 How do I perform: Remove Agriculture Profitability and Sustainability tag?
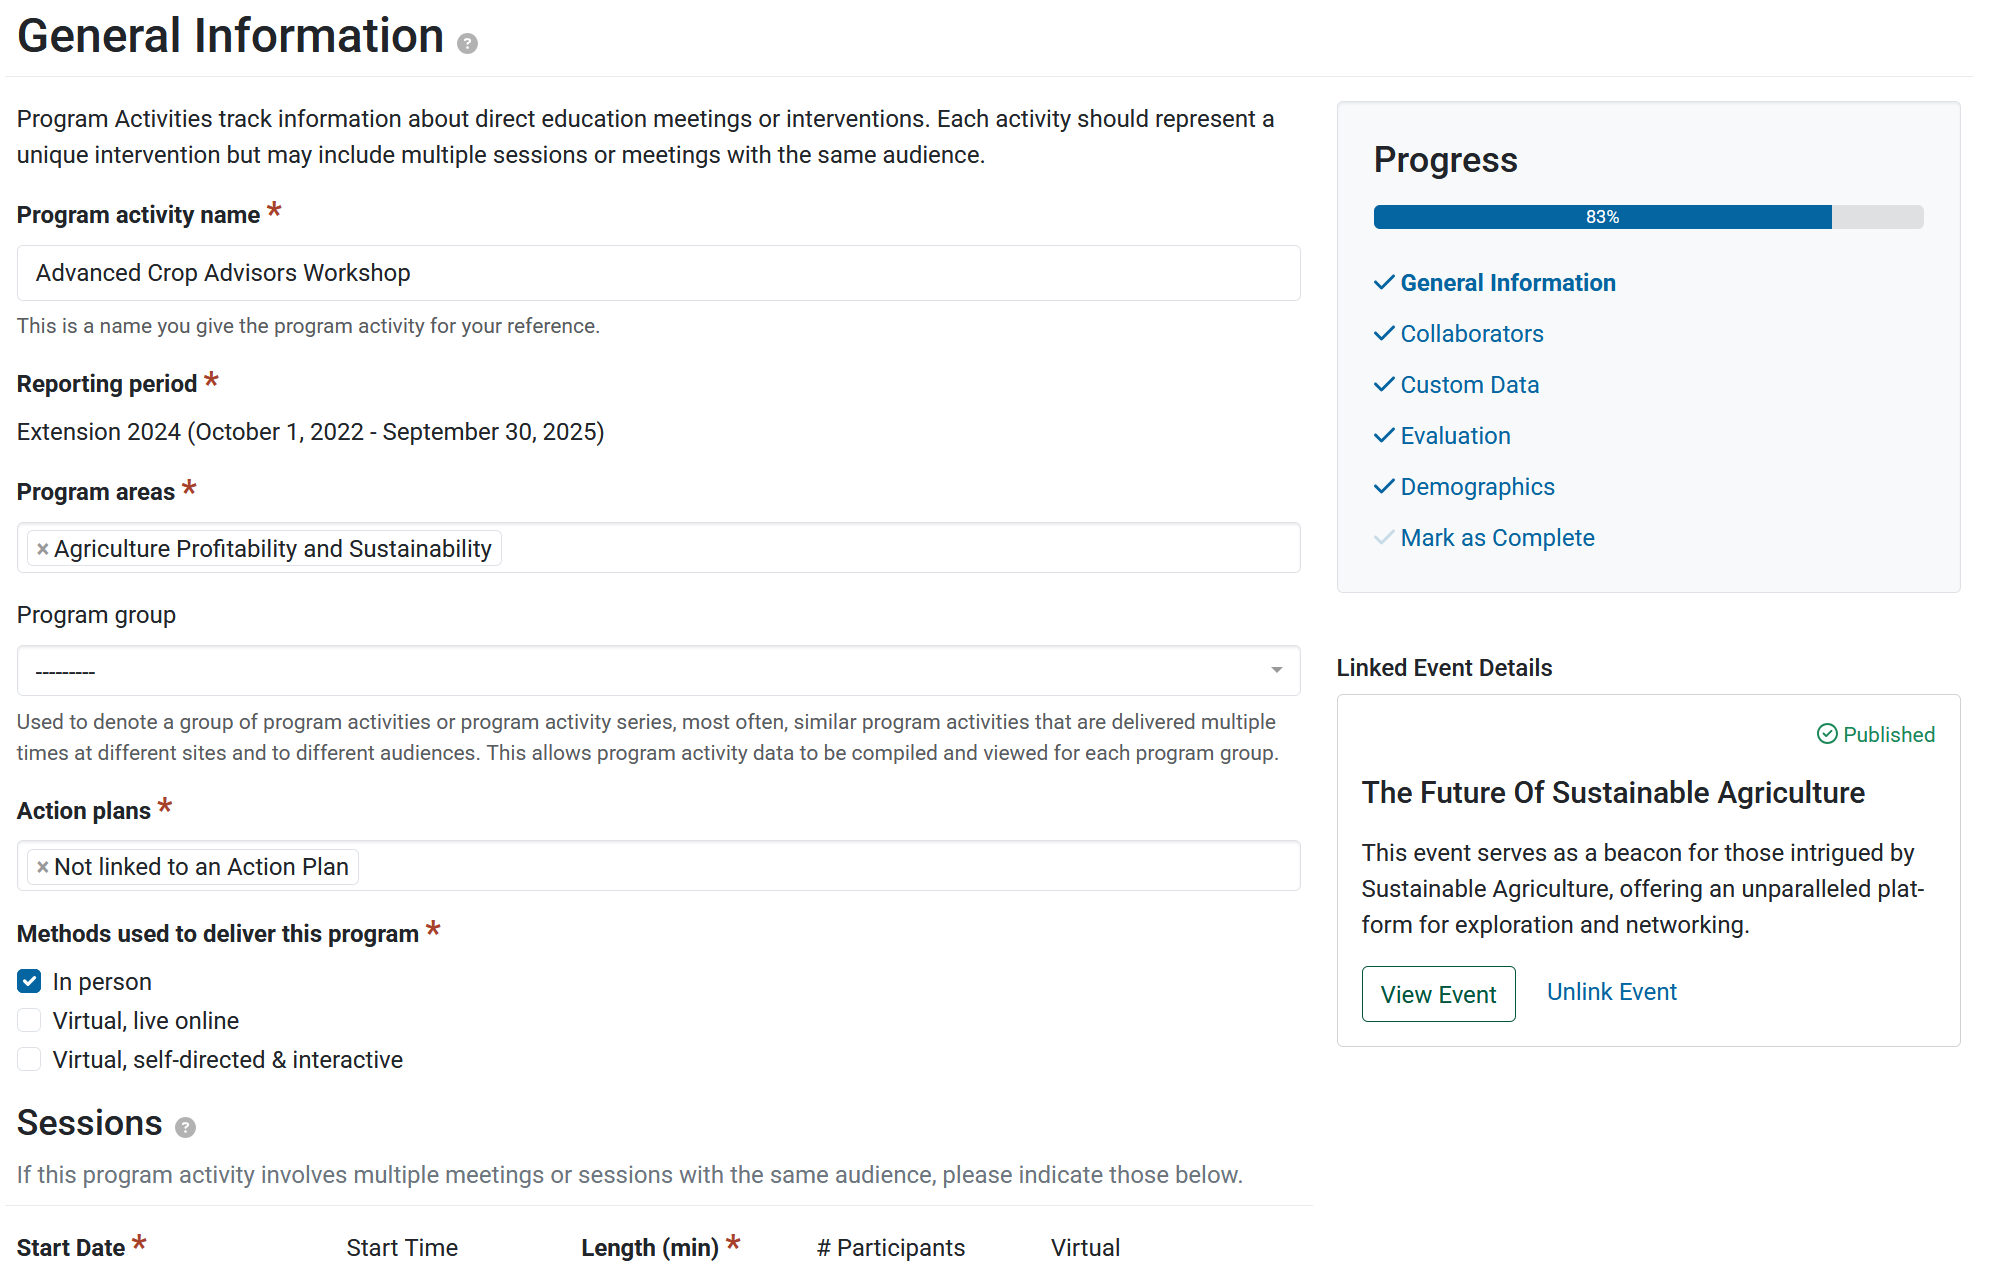[x=42, y=549]
